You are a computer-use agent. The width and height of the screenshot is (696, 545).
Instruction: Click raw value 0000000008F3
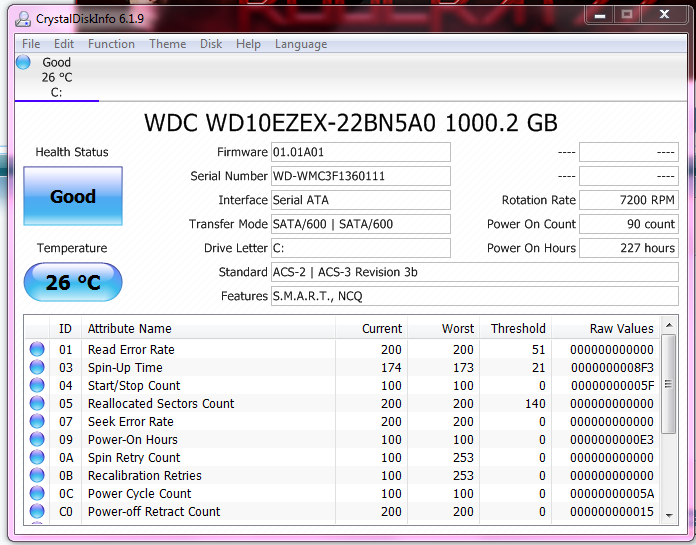[x=612, y=367]
